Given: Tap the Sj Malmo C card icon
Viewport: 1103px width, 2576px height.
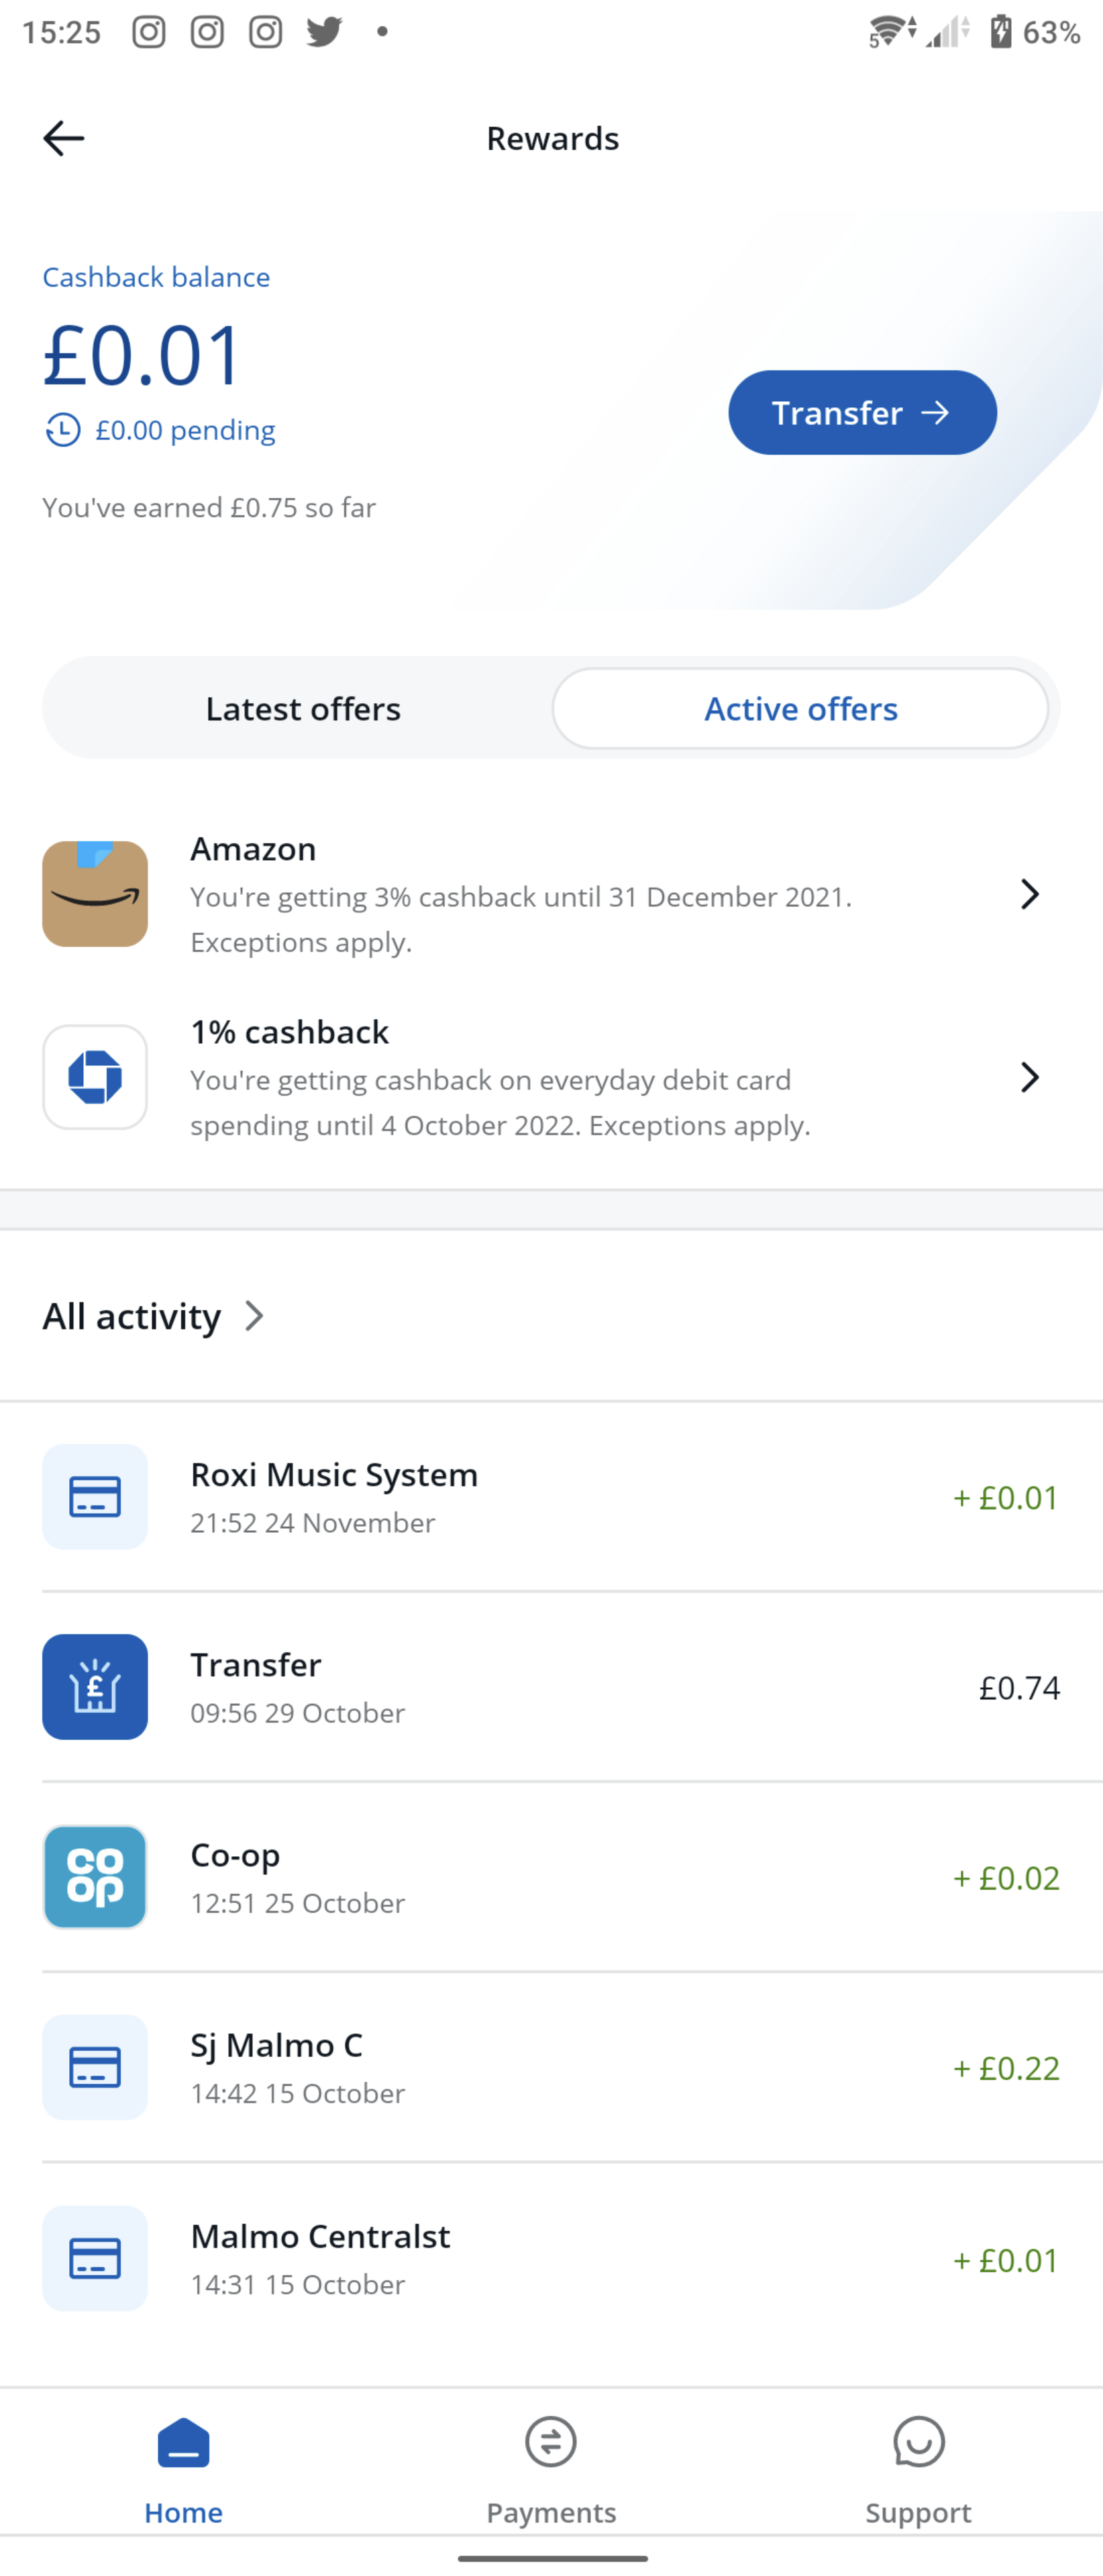Looking at the screenshot, I should point(95,2067).
